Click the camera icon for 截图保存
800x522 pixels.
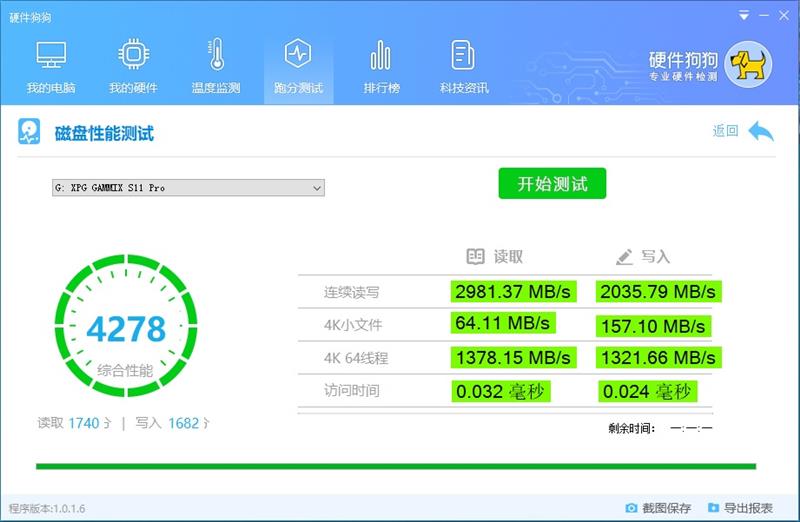631,508
